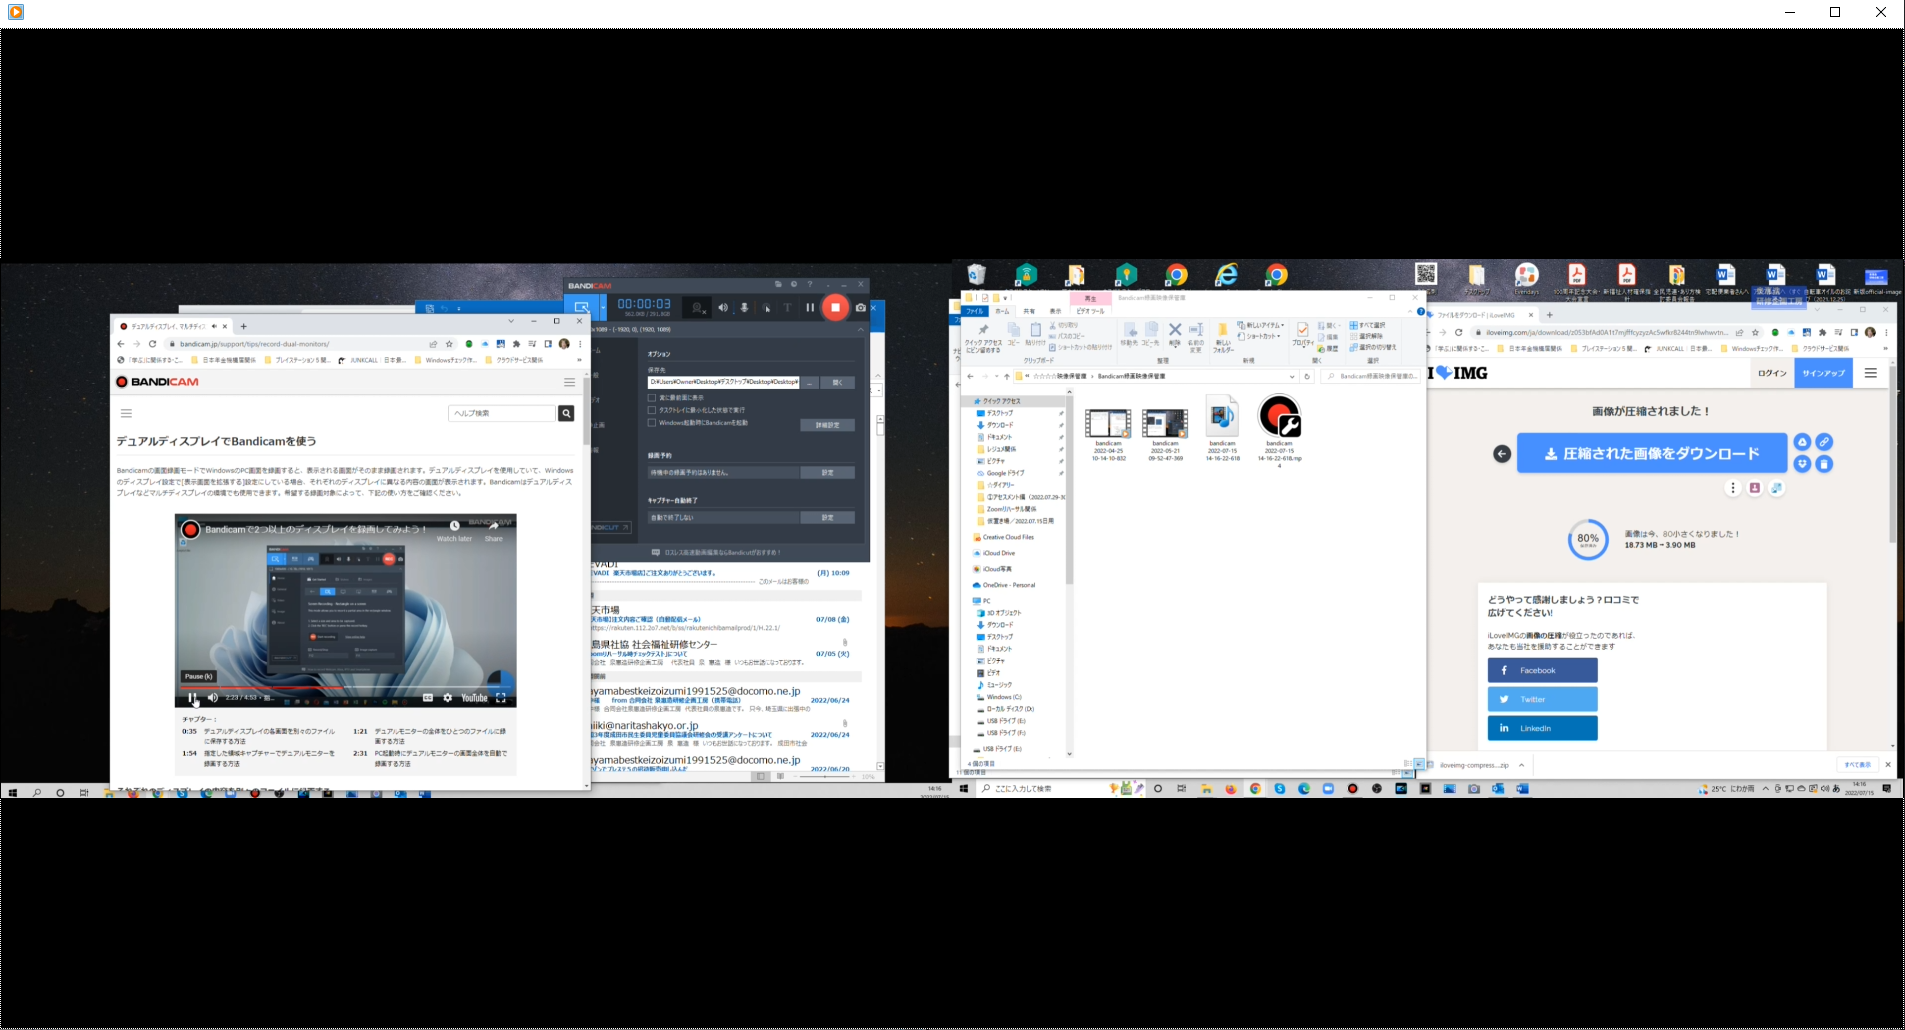
Task: Click 新しいフォルダー icon in Explorer ribbon
Action: [1223, 337]
